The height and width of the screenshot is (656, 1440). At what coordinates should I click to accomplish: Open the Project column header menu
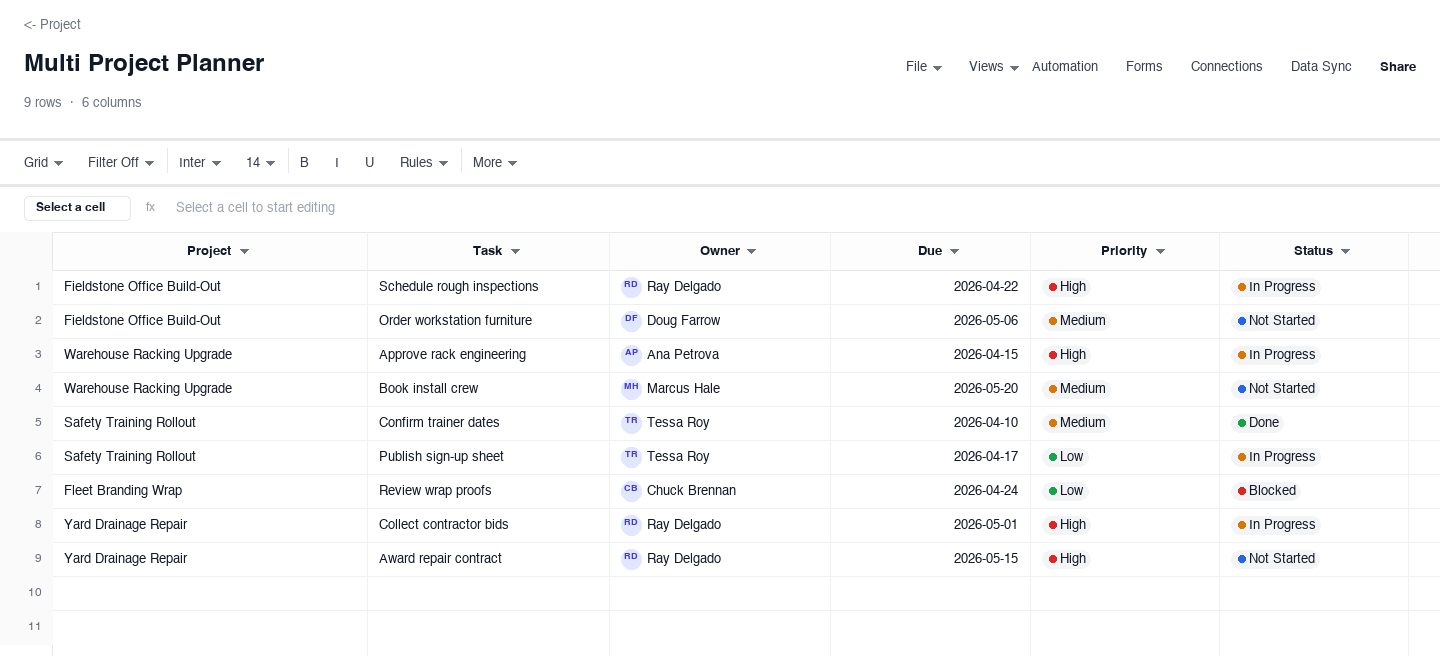point(244,251)
